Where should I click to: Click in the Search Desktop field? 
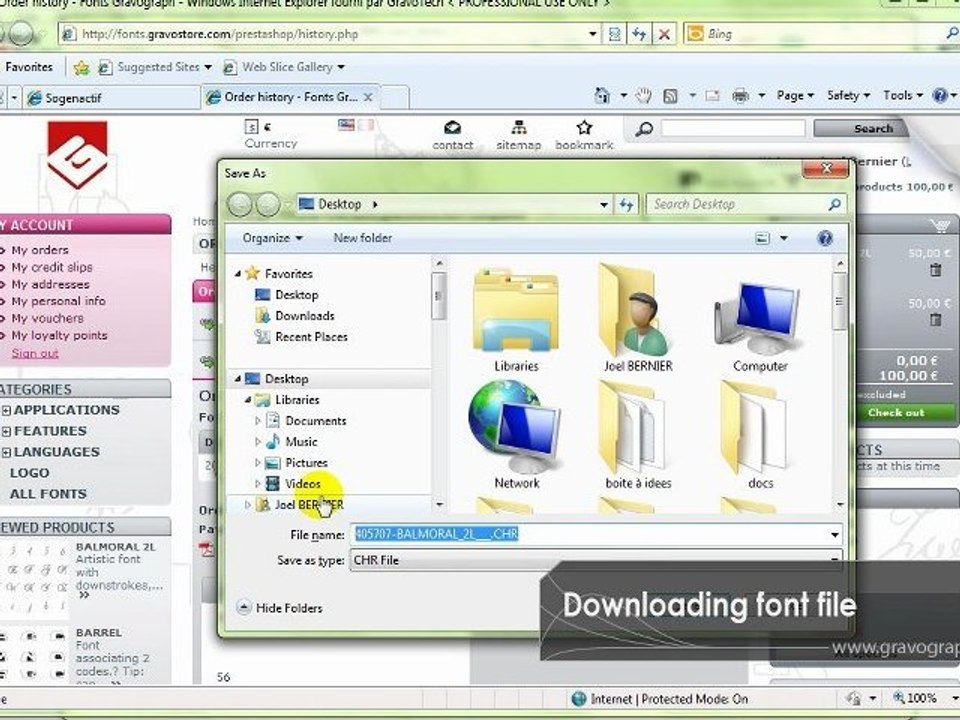738,204
